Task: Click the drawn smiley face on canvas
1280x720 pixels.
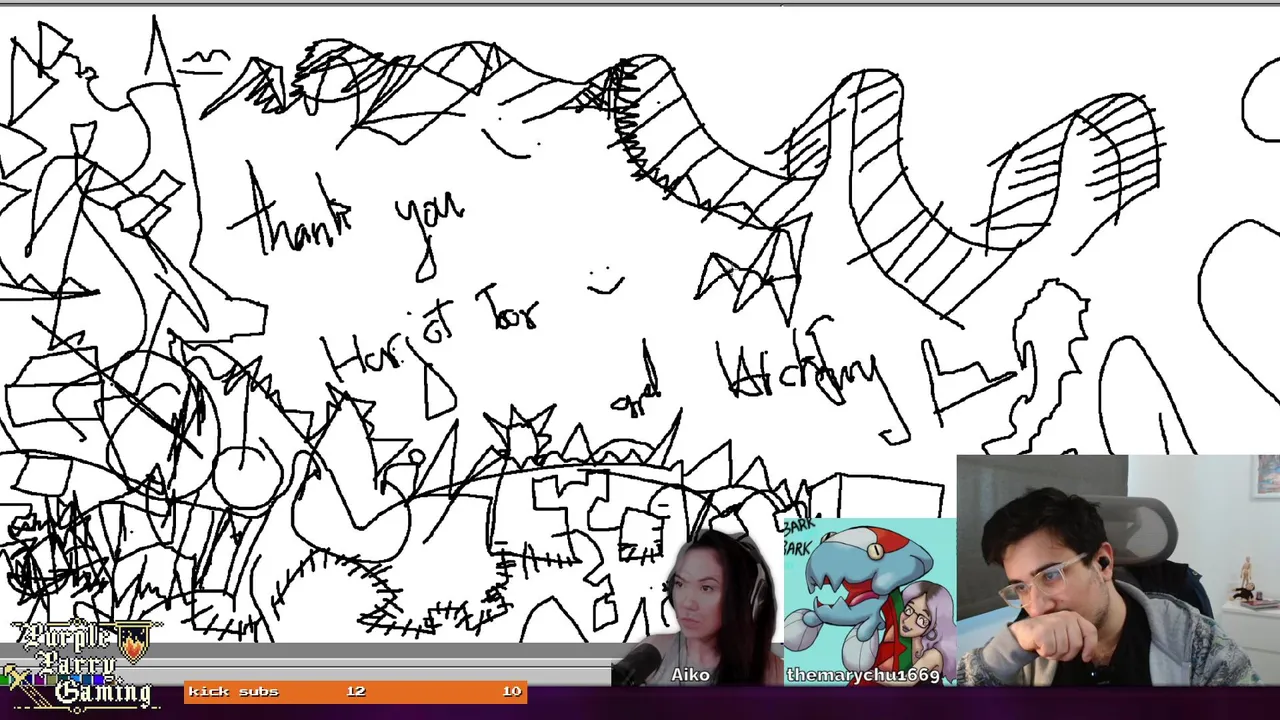Action: coord(604,281)
